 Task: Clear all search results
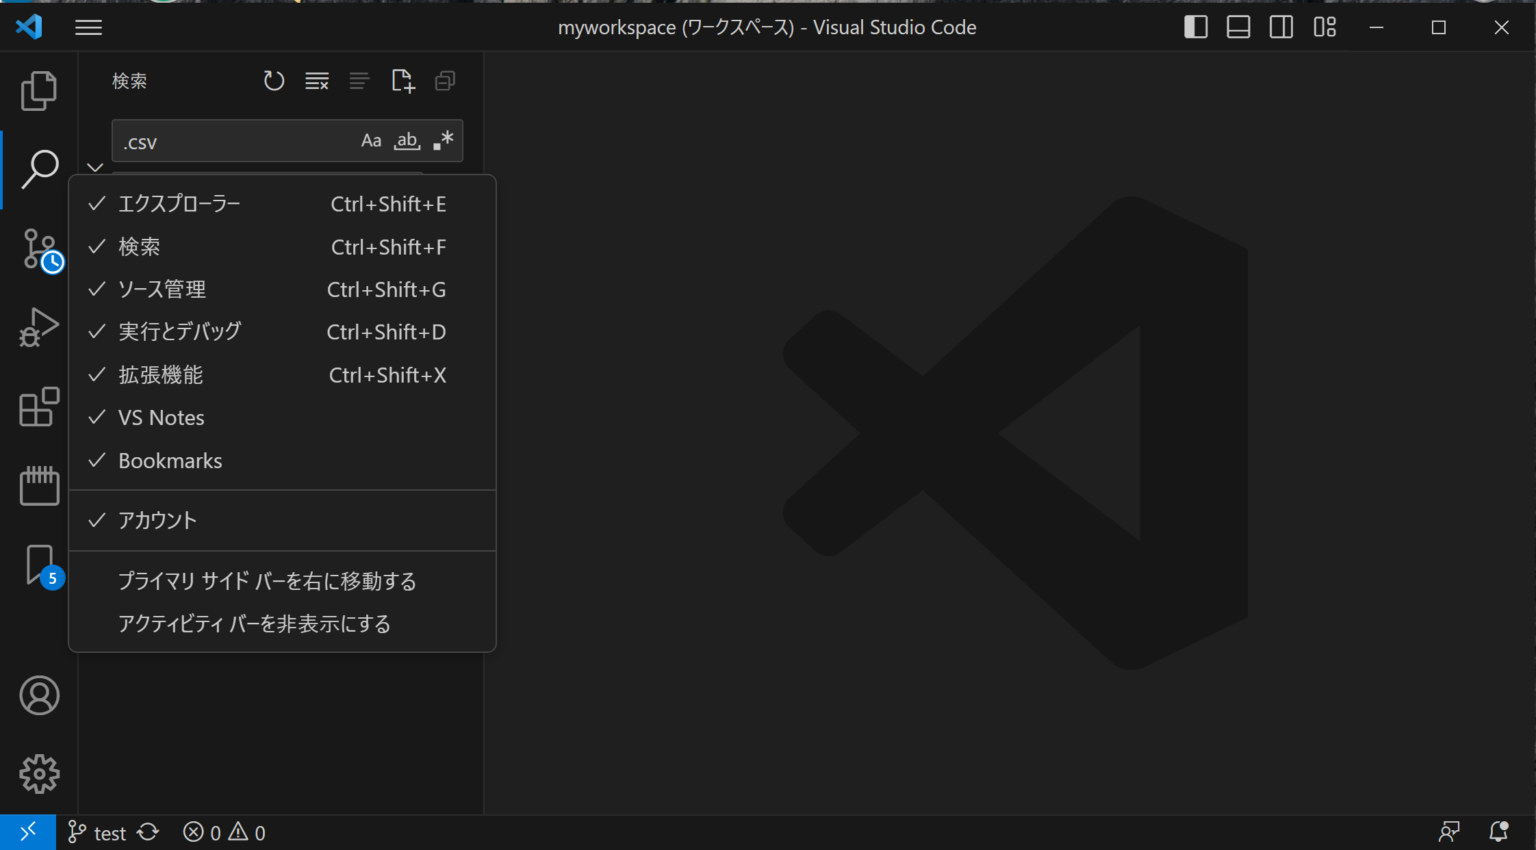coord(316,81)
